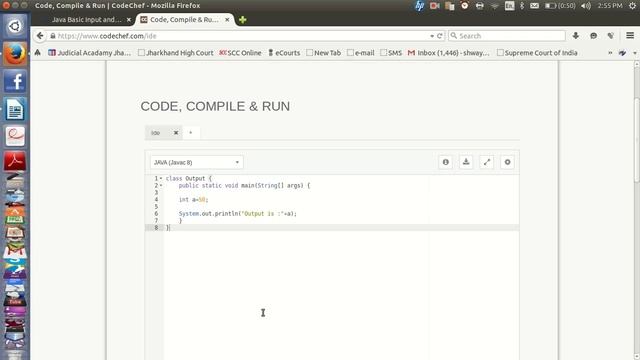Click the page vertical scrollbar

pos(637,140)
